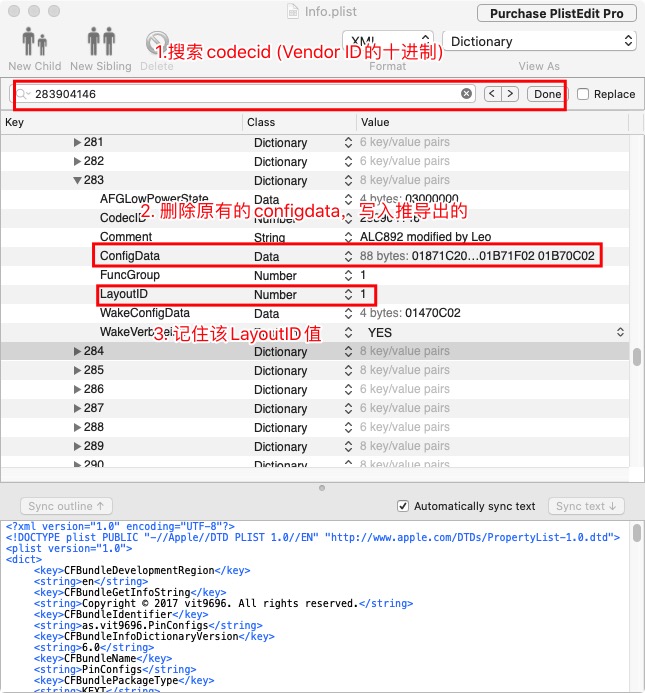Click the 'ALC892 modified by Leo' value
645x693 pixels.
pyautogui.click(x=425, y=237)
